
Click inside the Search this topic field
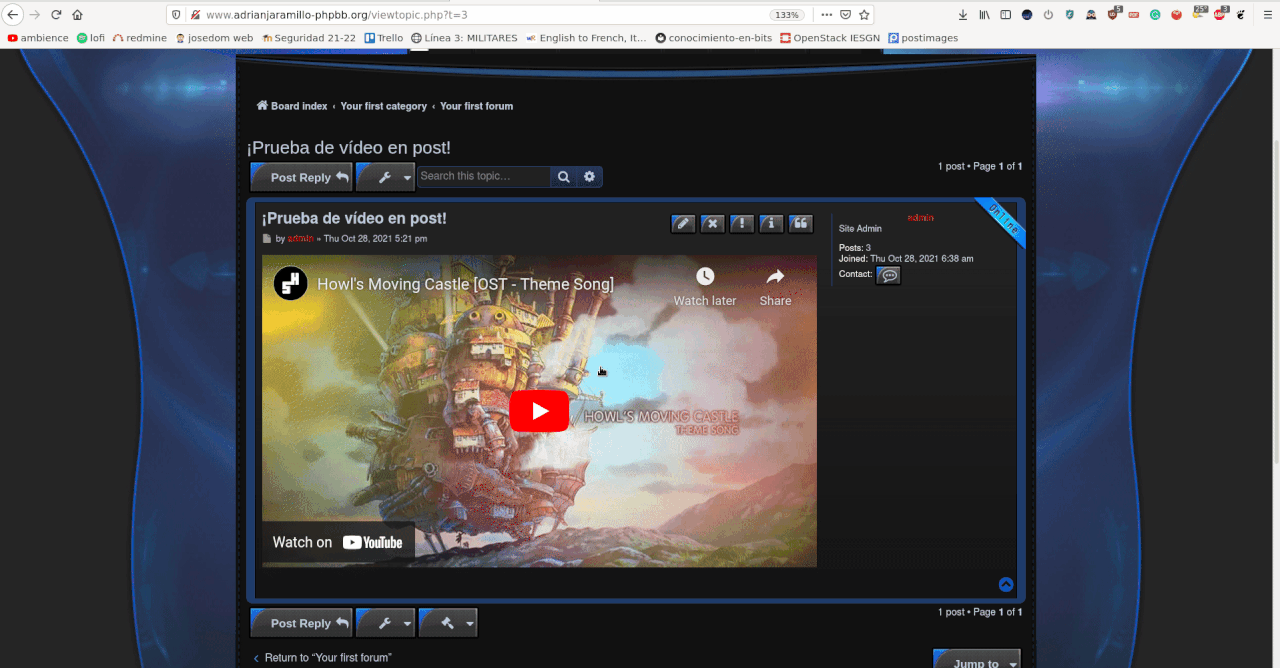pyautogui.click(x=483, y=176)
